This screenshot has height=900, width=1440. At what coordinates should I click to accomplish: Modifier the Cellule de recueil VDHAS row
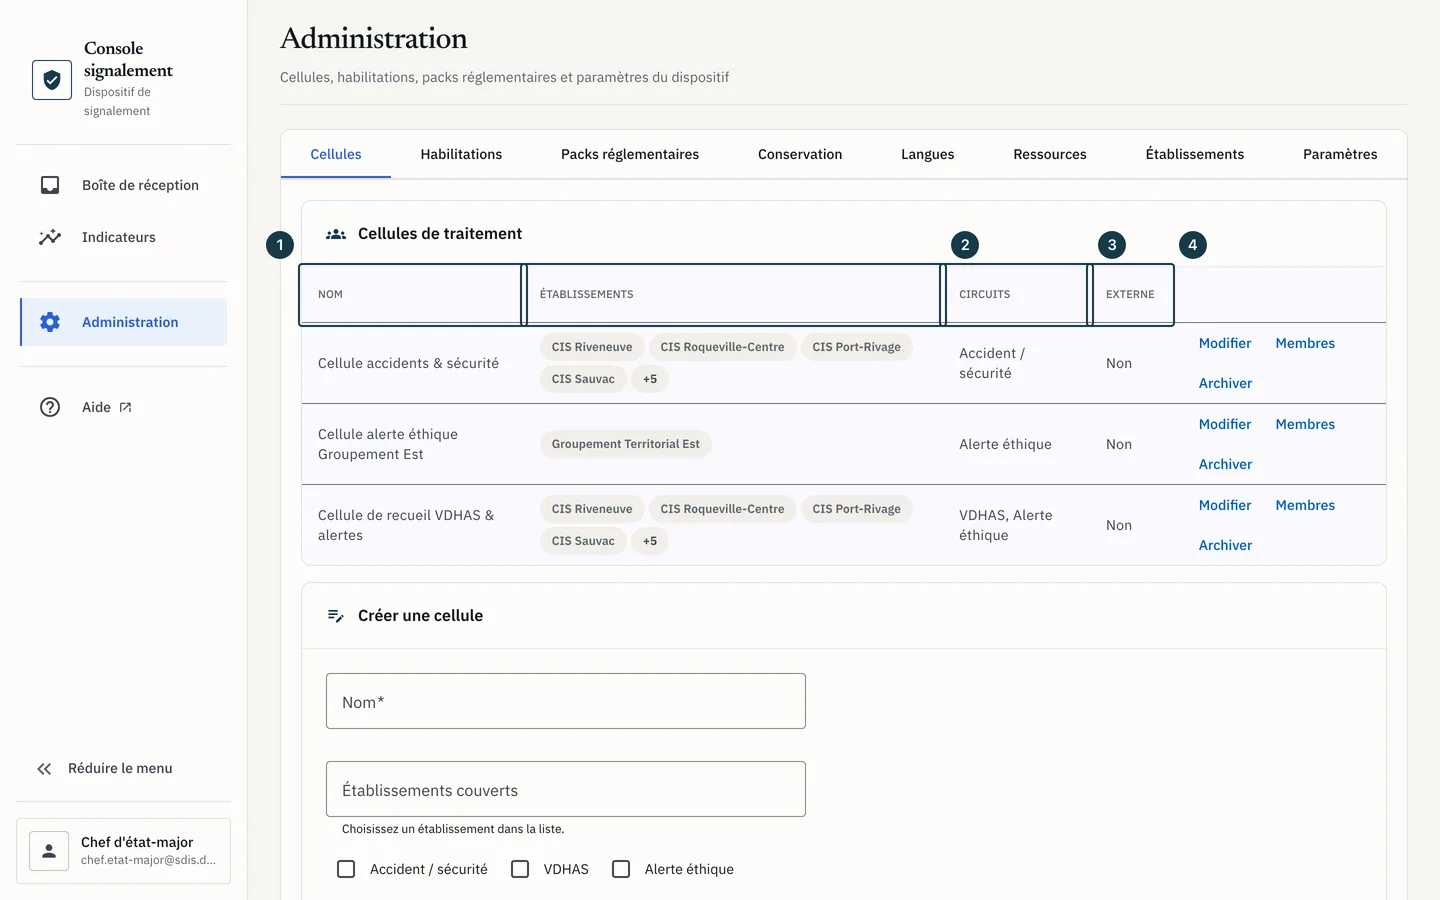1225,505
